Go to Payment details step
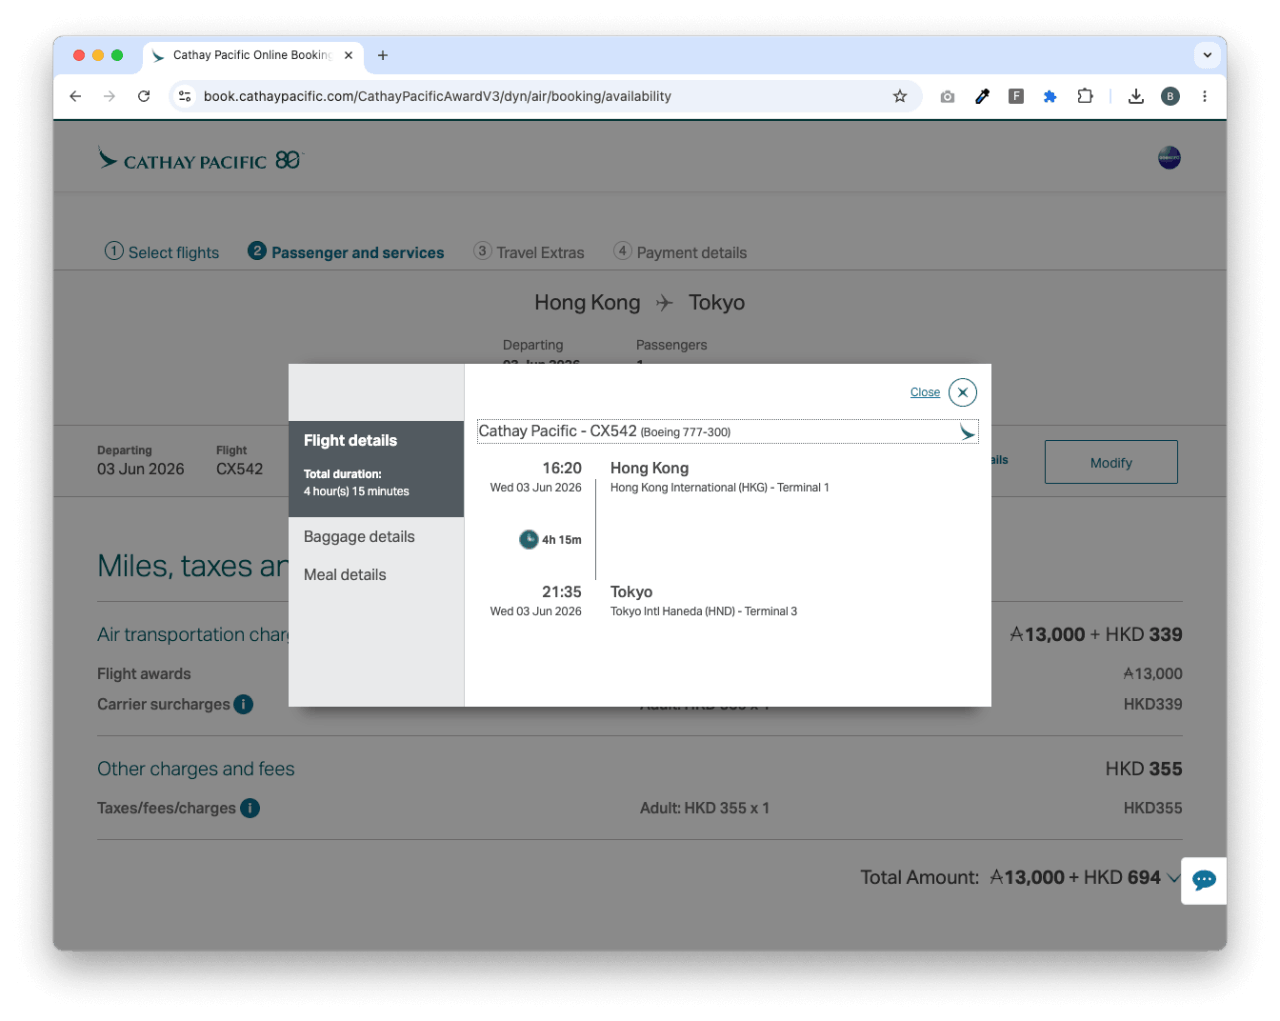 680,252
